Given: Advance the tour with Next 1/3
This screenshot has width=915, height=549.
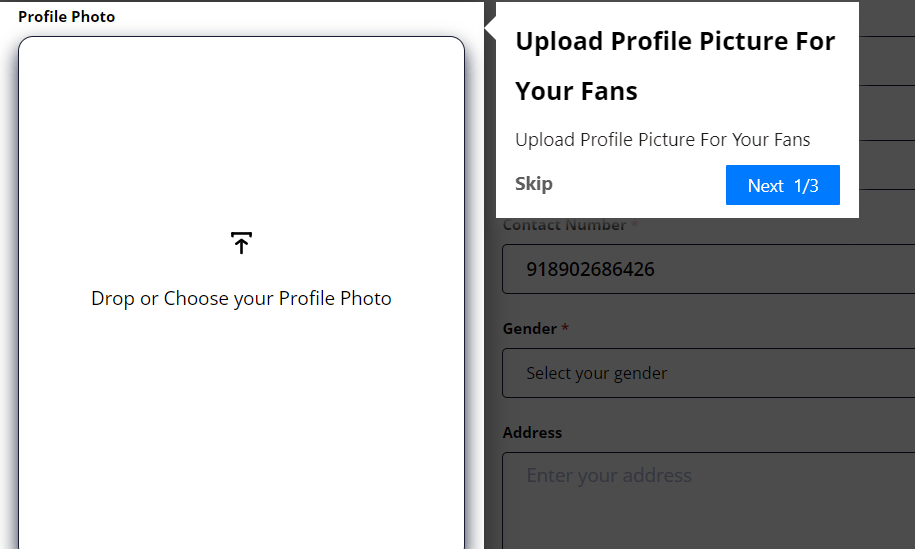Looking at the screenshot, I should tap(783, 185).
